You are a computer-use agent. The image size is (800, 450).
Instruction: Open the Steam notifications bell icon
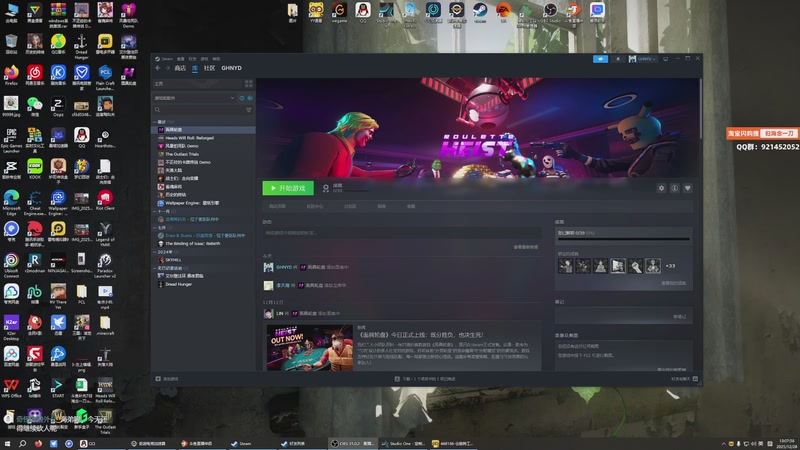(618, 59)
